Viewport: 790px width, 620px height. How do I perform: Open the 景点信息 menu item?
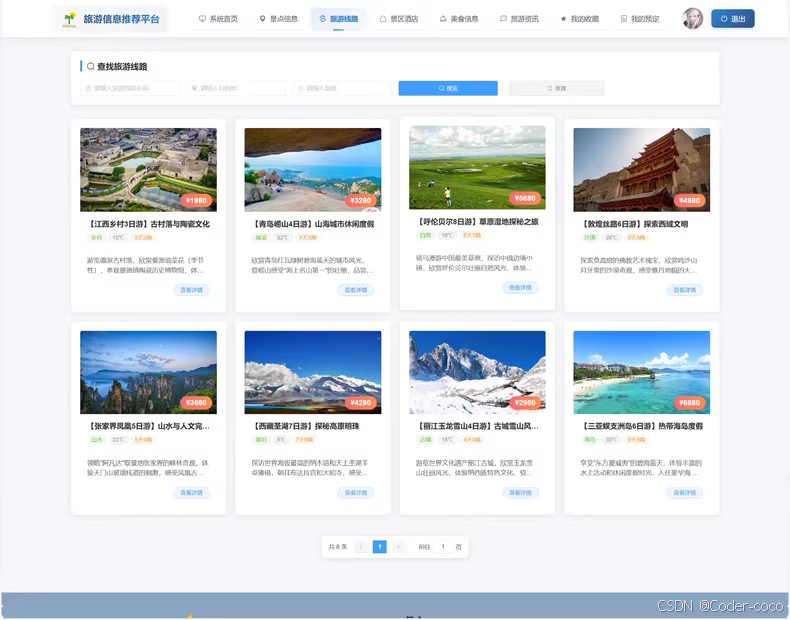tap(278, 19)
